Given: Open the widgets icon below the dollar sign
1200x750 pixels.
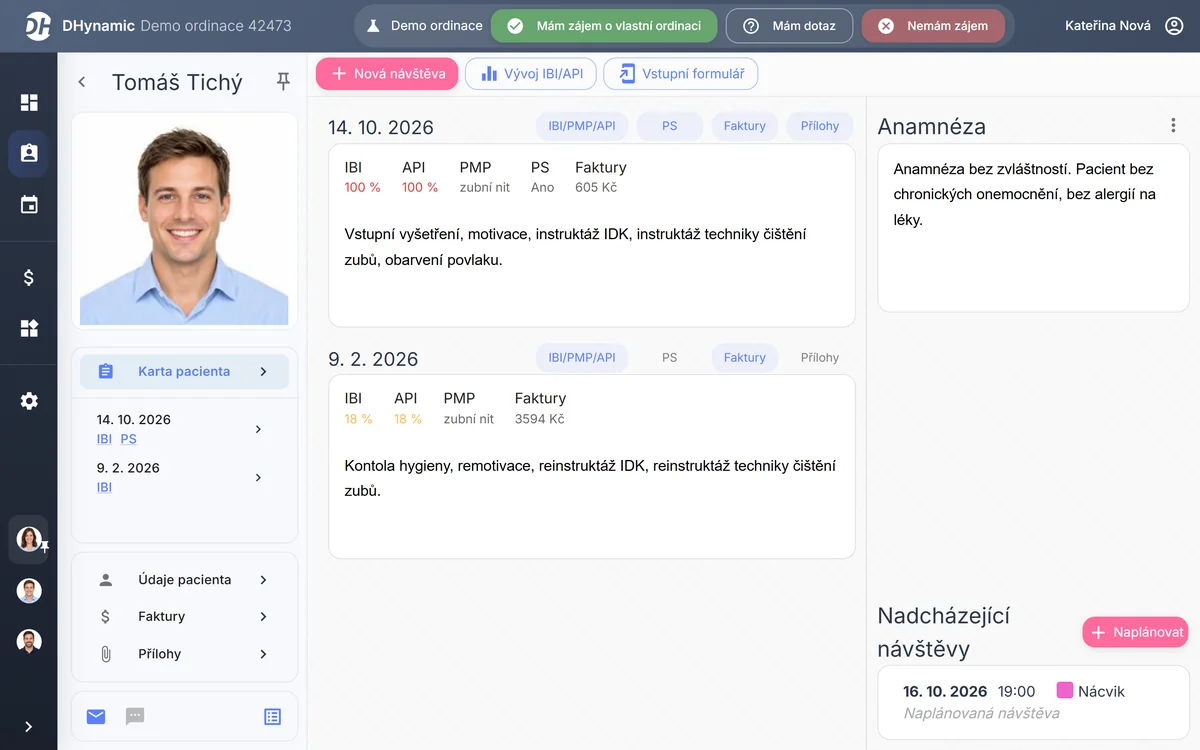Looking at the screenshot, I should [x=29, y=328].
